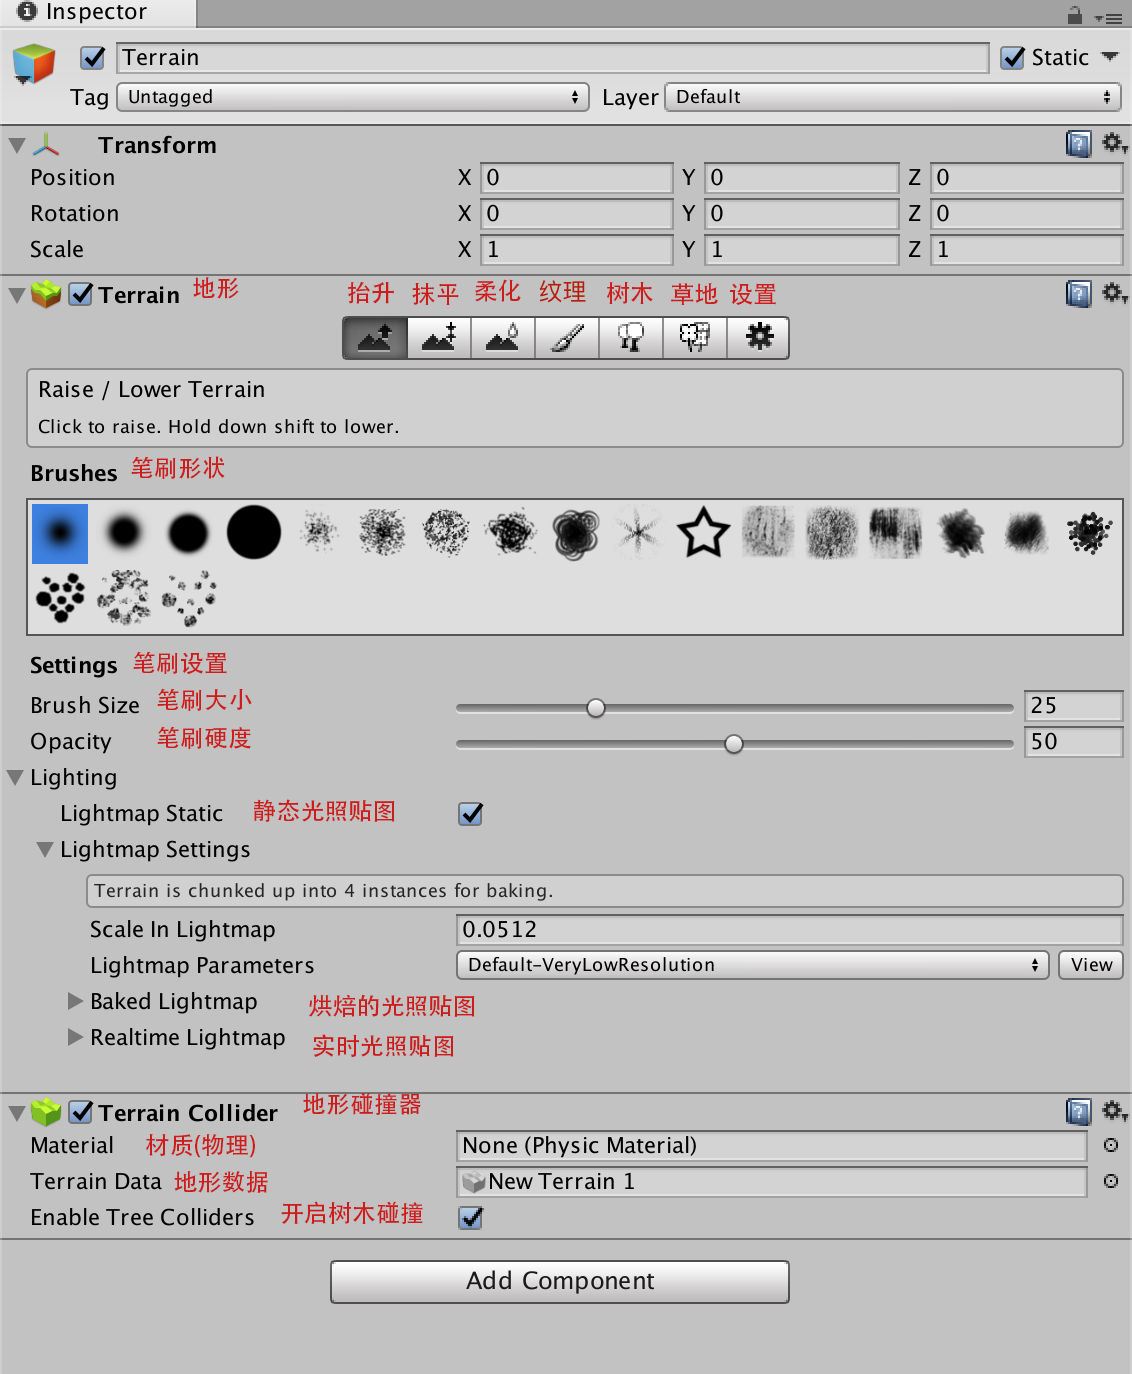Collapse the Lightmap Settings foldout

45,849
